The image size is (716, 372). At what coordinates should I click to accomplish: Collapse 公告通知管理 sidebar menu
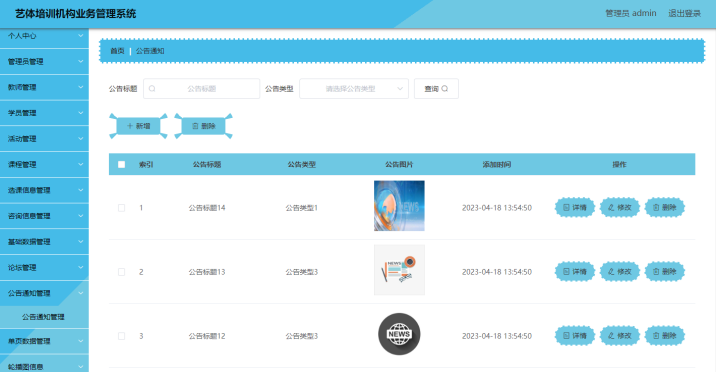(44, 293)
